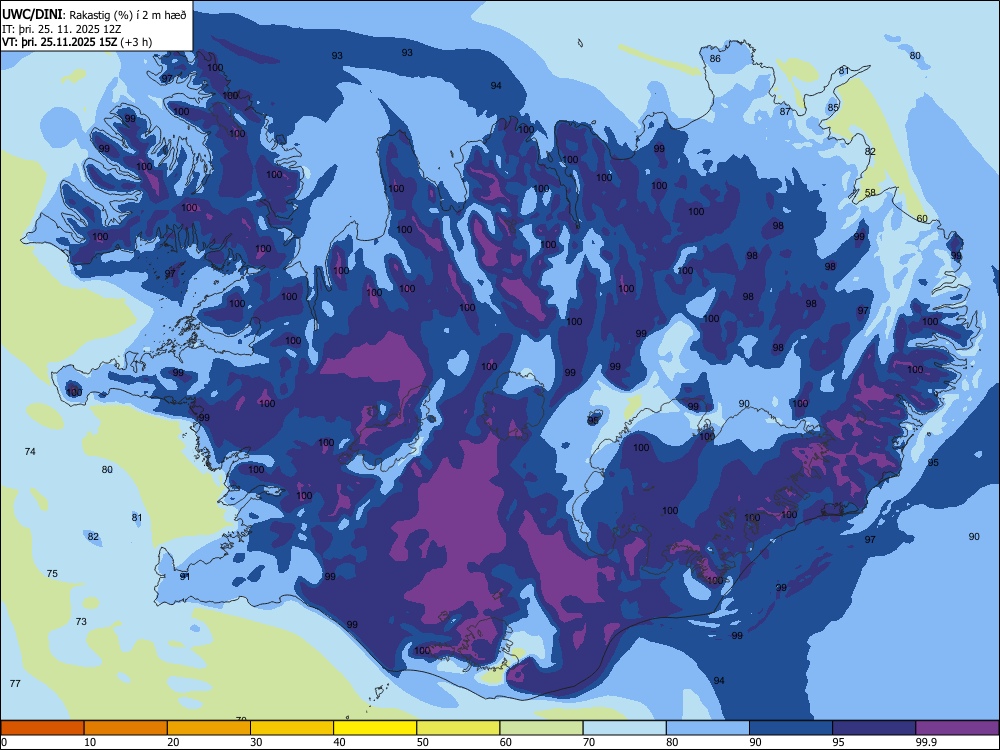The width and height of the screenshot is (1000, 750).
Task: Select the pale blue 70–80 legend swatch
Action: click(624, 728)
